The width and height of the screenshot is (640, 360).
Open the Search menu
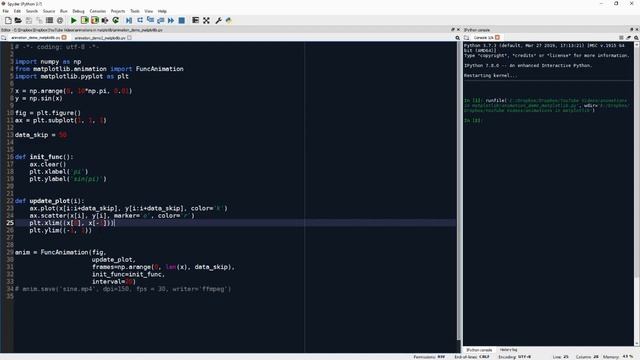(31, 11)
